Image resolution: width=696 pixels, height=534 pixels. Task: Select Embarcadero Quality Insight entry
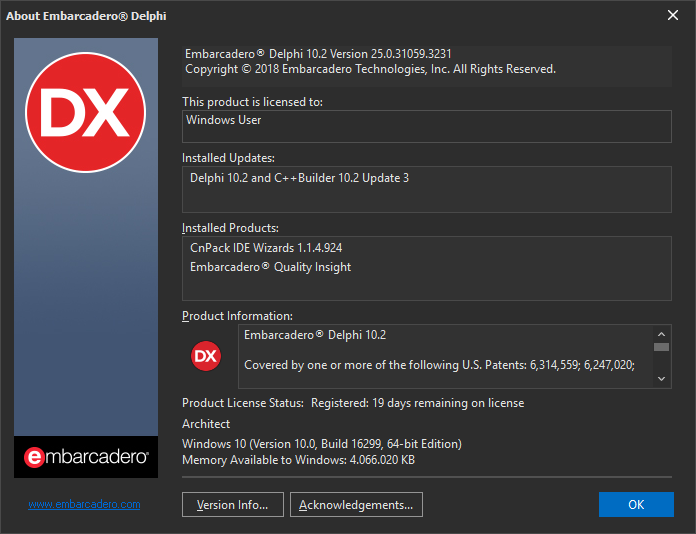(x=270, y=267)
